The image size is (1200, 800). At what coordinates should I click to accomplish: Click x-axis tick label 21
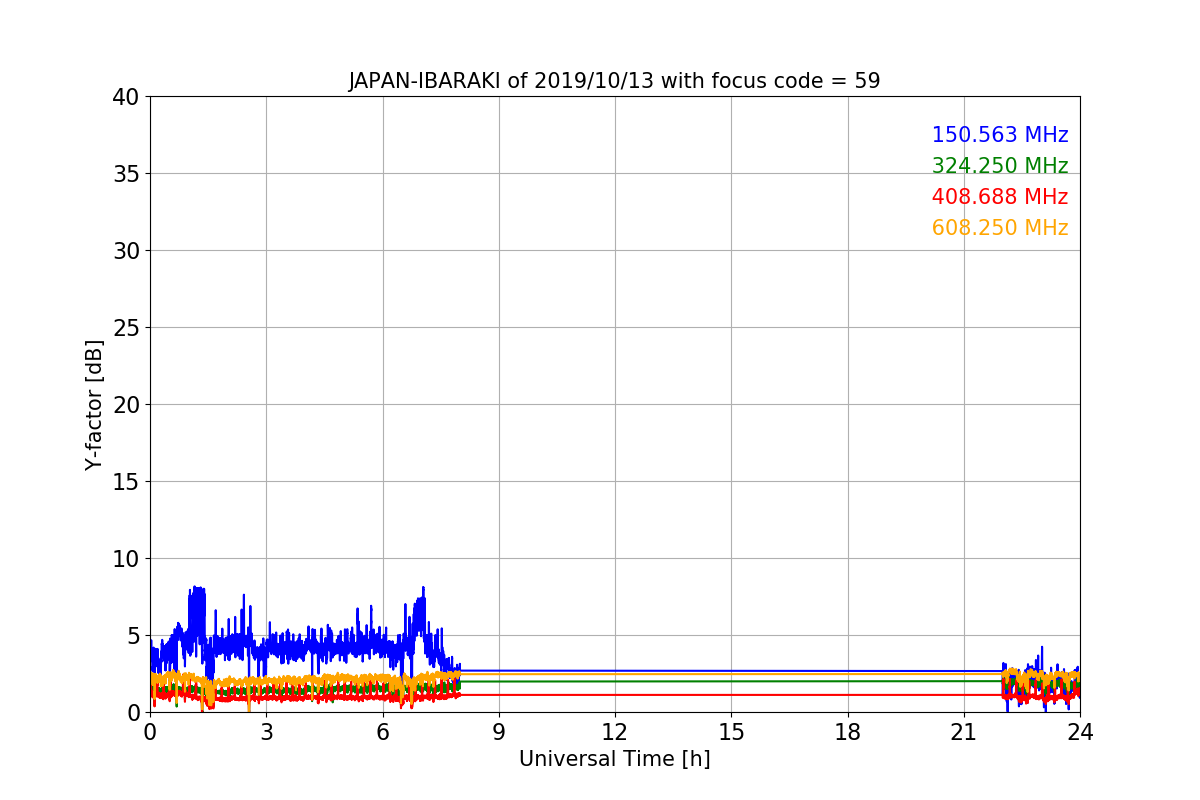pos(964,731)
